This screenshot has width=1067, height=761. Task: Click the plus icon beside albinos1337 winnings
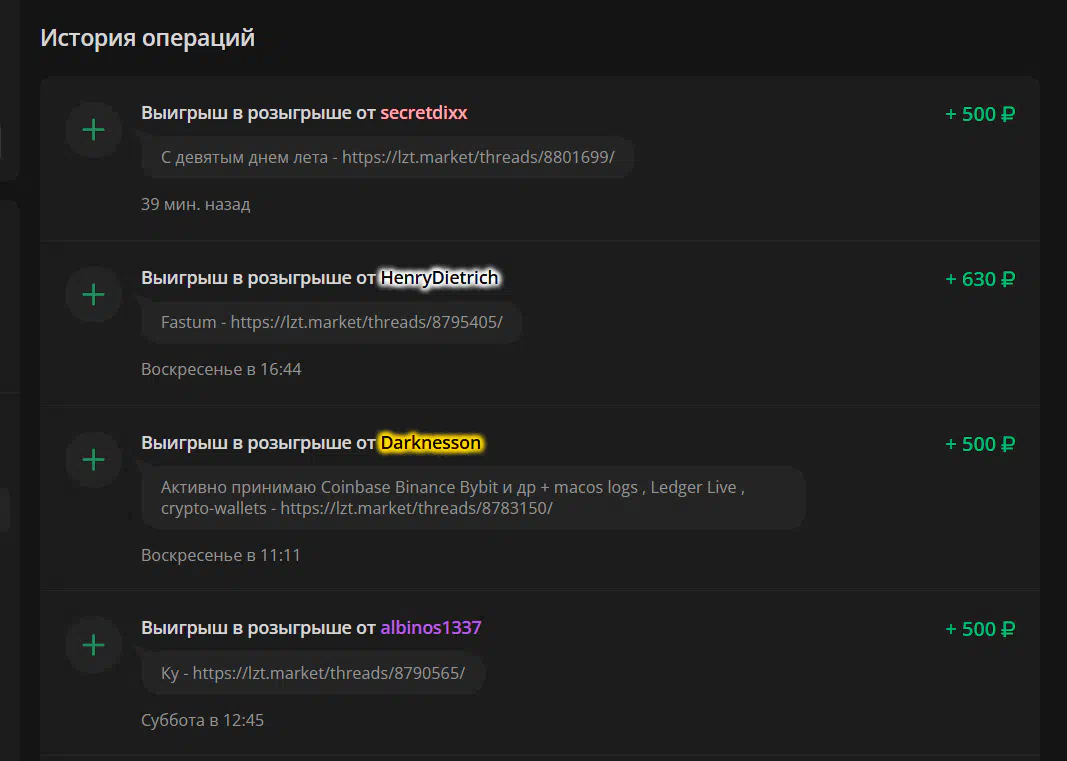94,645
